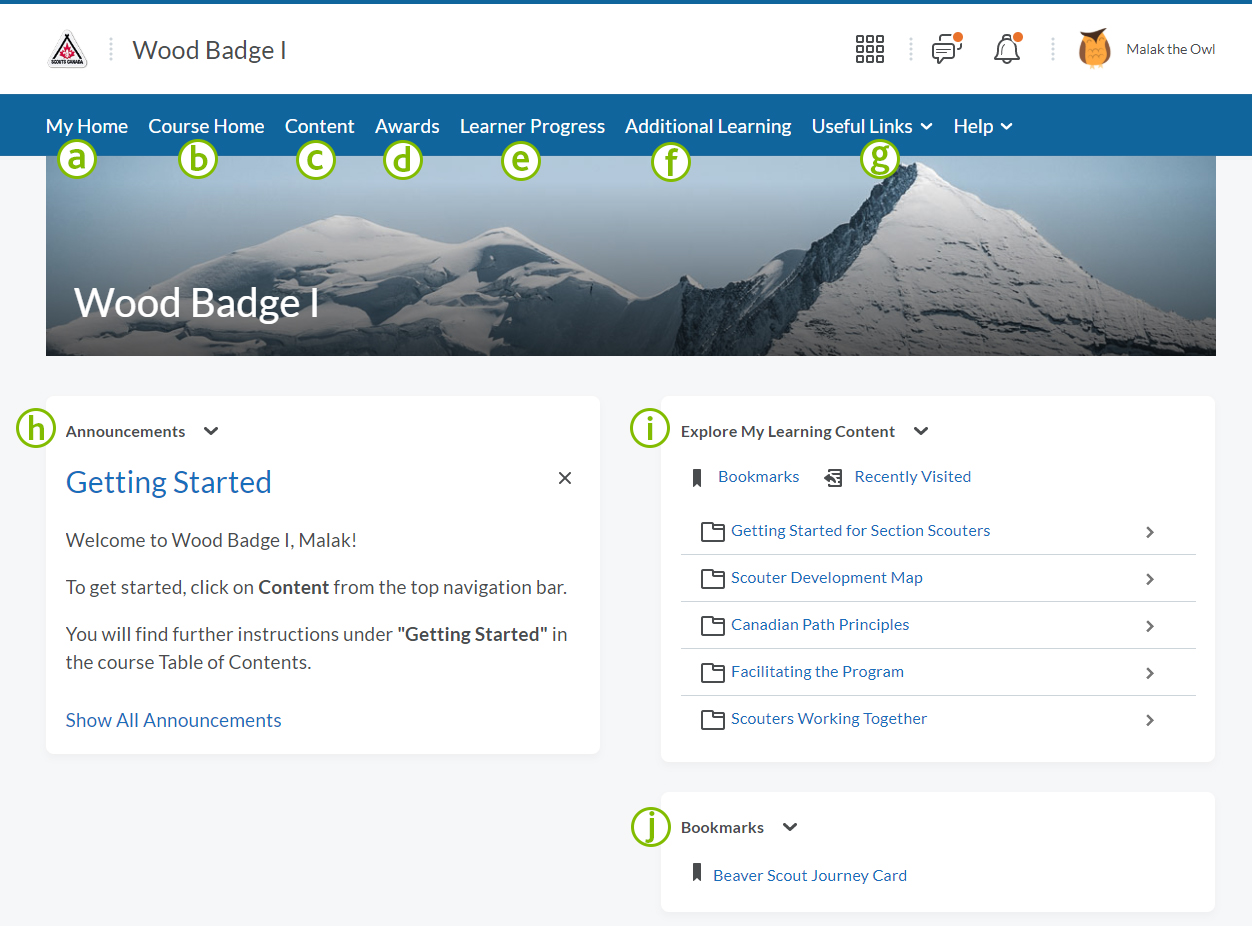Open the Learner Progress tab
This screenshot has width=1252, height=926.
[532, 126]
